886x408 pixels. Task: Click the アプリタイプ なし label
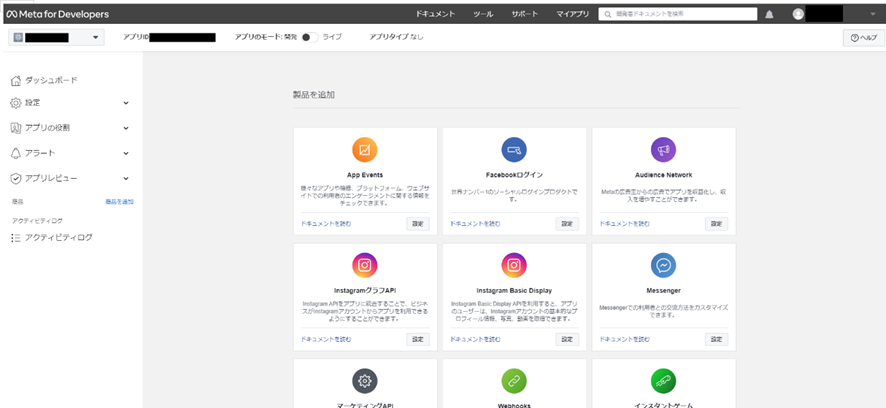tap(396, 37)
